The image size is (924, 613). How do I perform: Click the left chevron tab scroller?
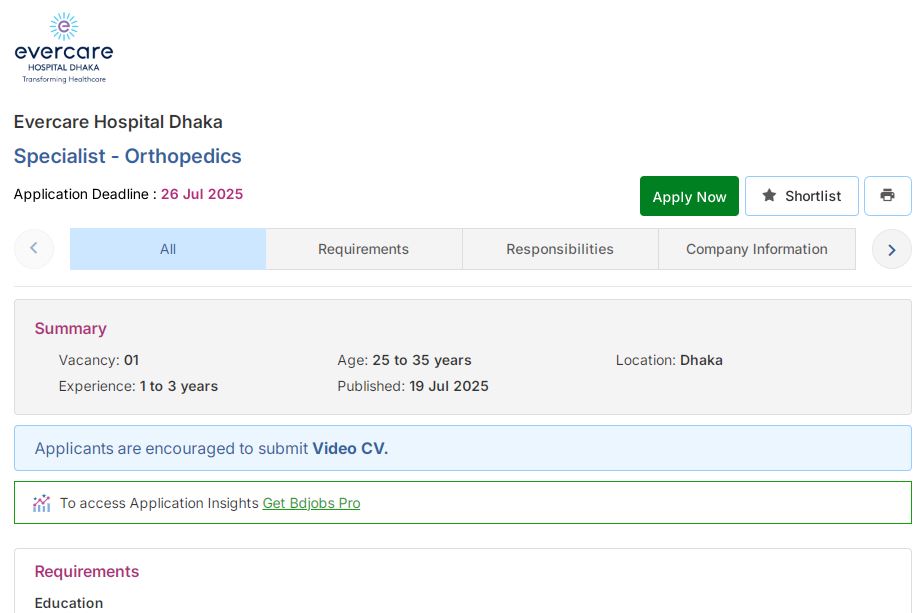[x=34, y=249]
